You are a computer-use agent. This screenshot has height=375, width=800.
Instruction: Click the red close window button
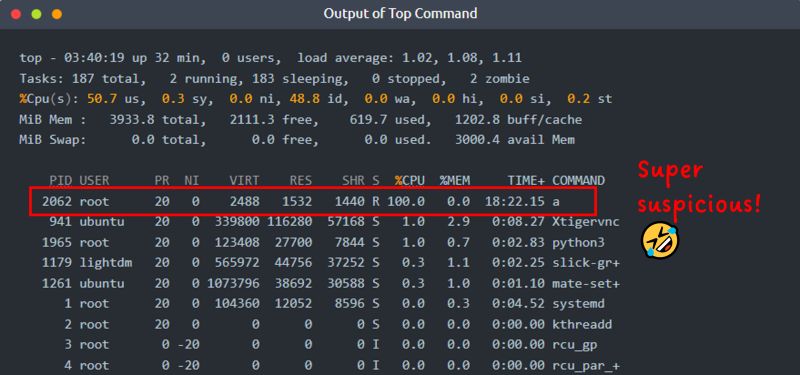[16, 14]
